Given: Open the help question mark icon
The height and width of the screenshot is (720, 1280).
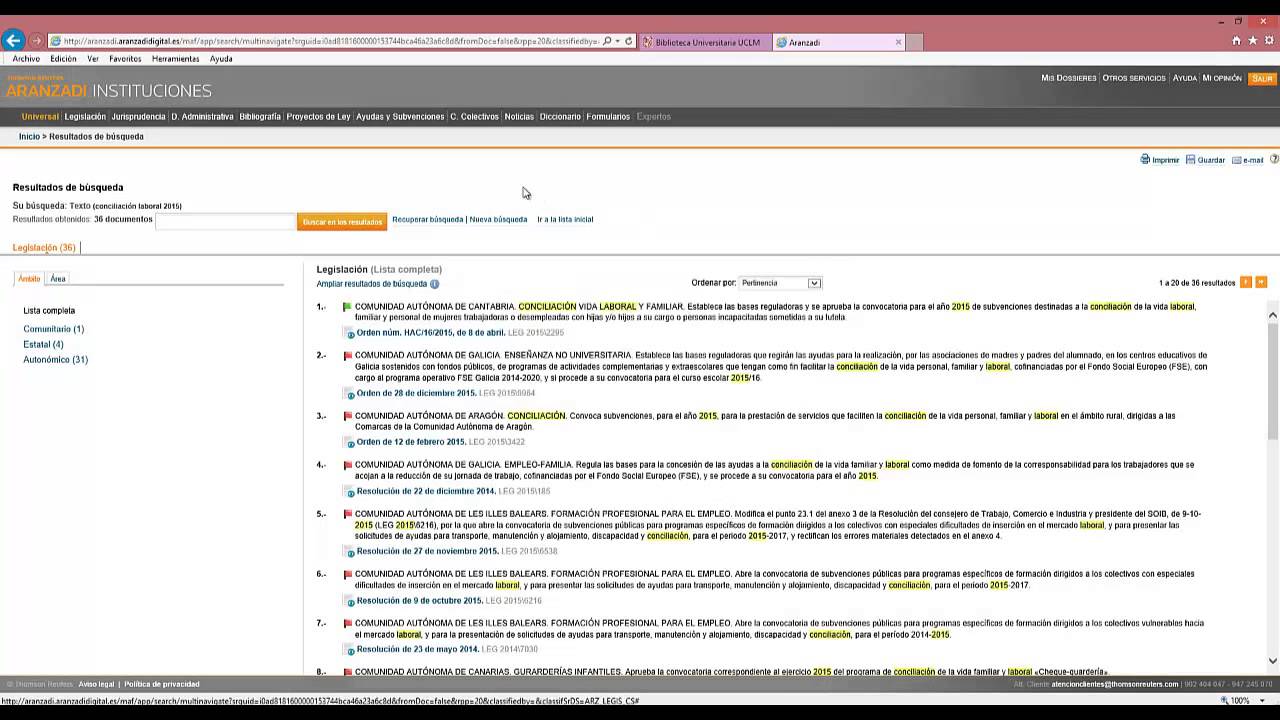Looking at the screenshot, I should 1274,159.
